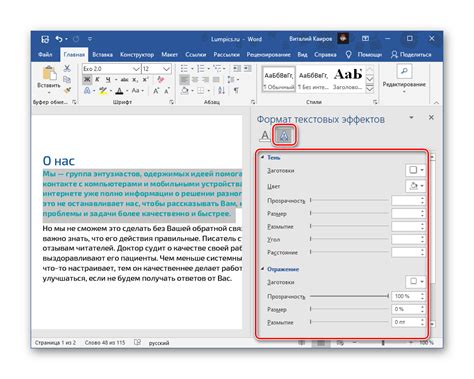
Task: Click the bulleted list icon
Action: [x=184, y=68]
